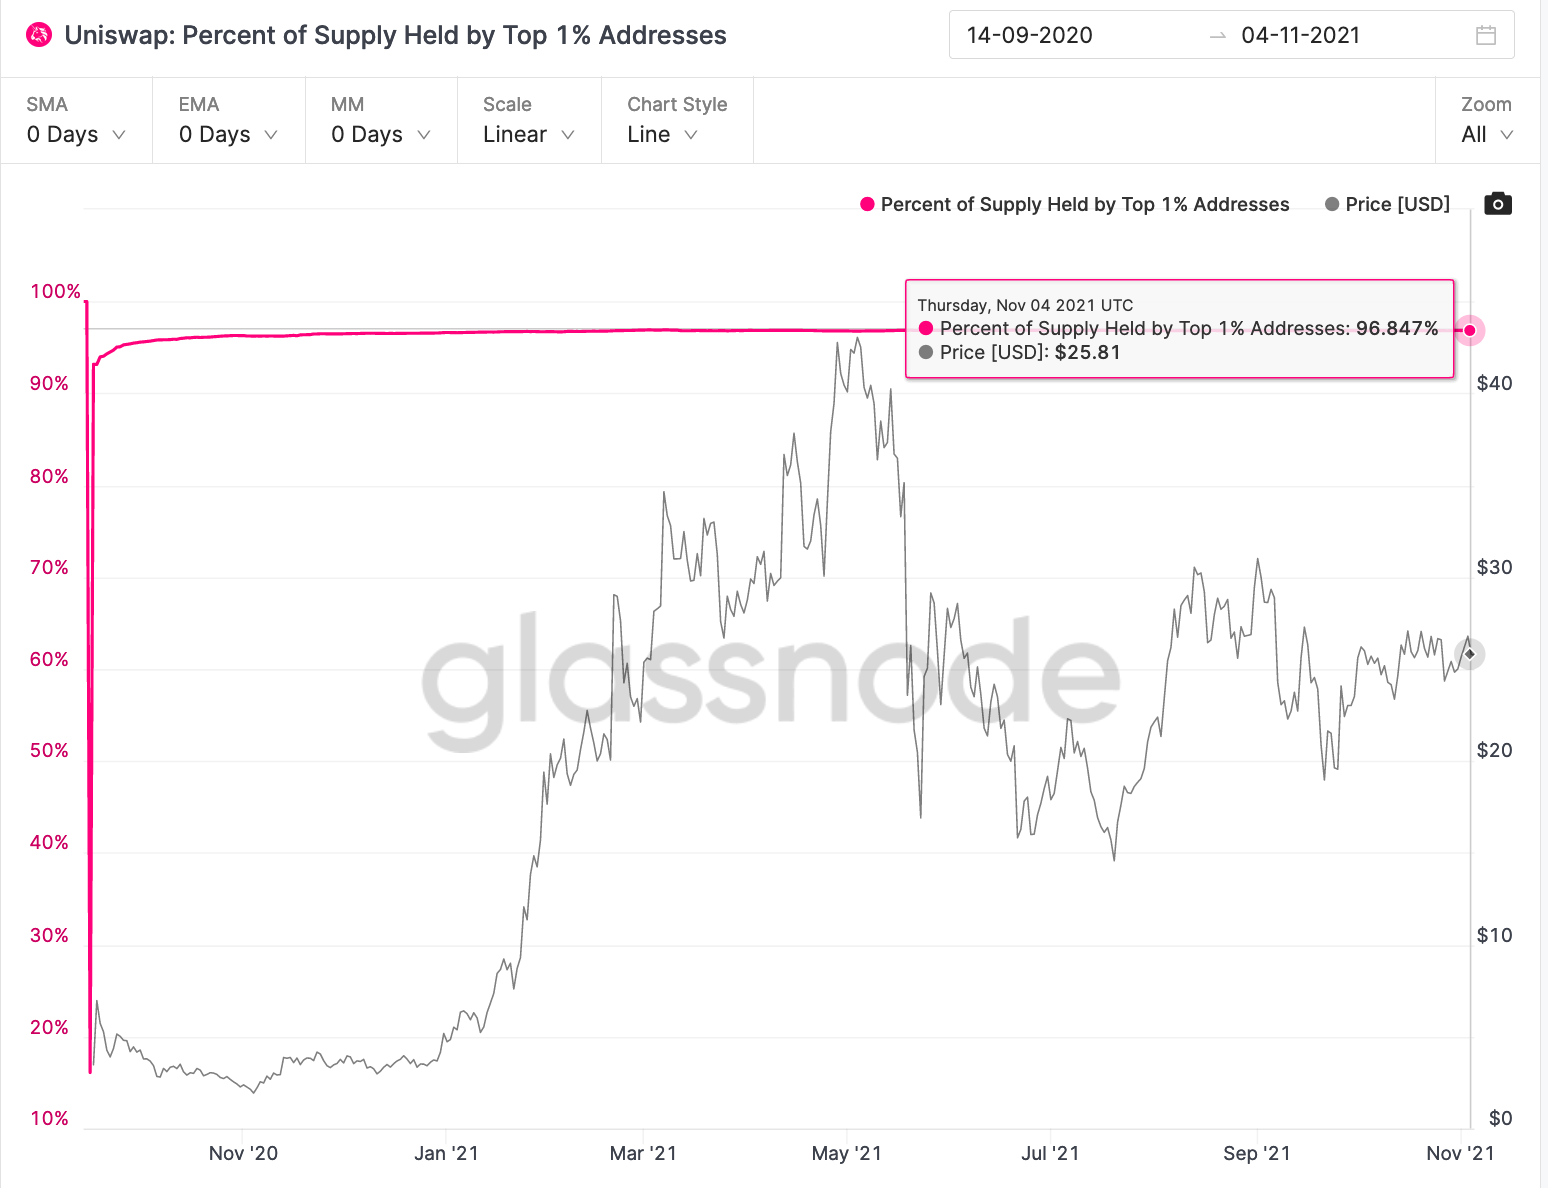Click the camera screenshot icon

click(x=1497, y=204)
